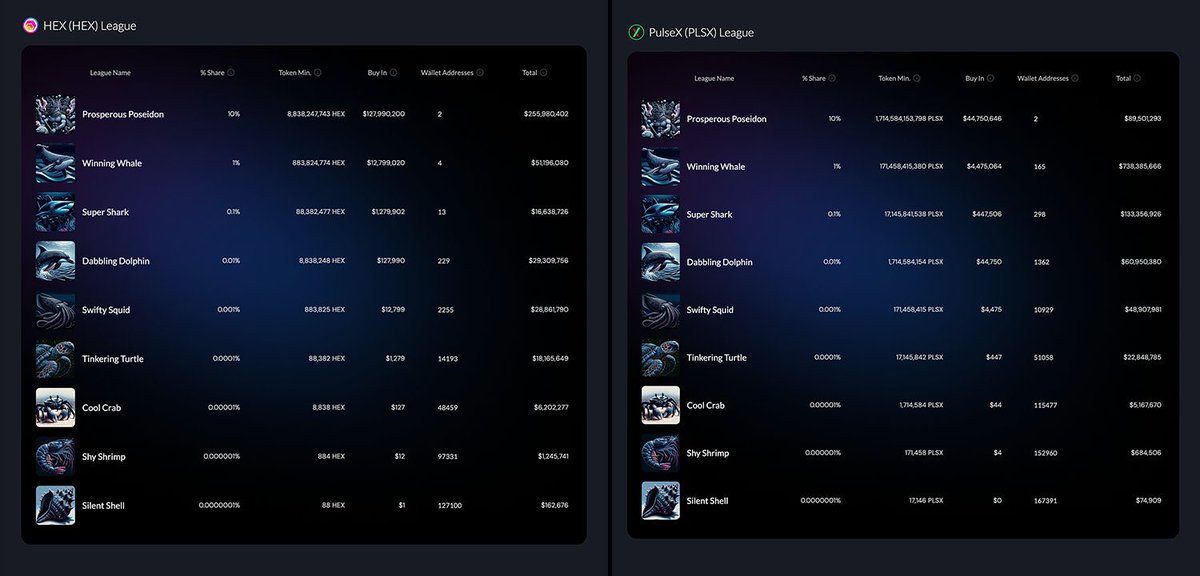
Task: Click the '17,146 PLSX' token minimum
Action: (924, 501)
